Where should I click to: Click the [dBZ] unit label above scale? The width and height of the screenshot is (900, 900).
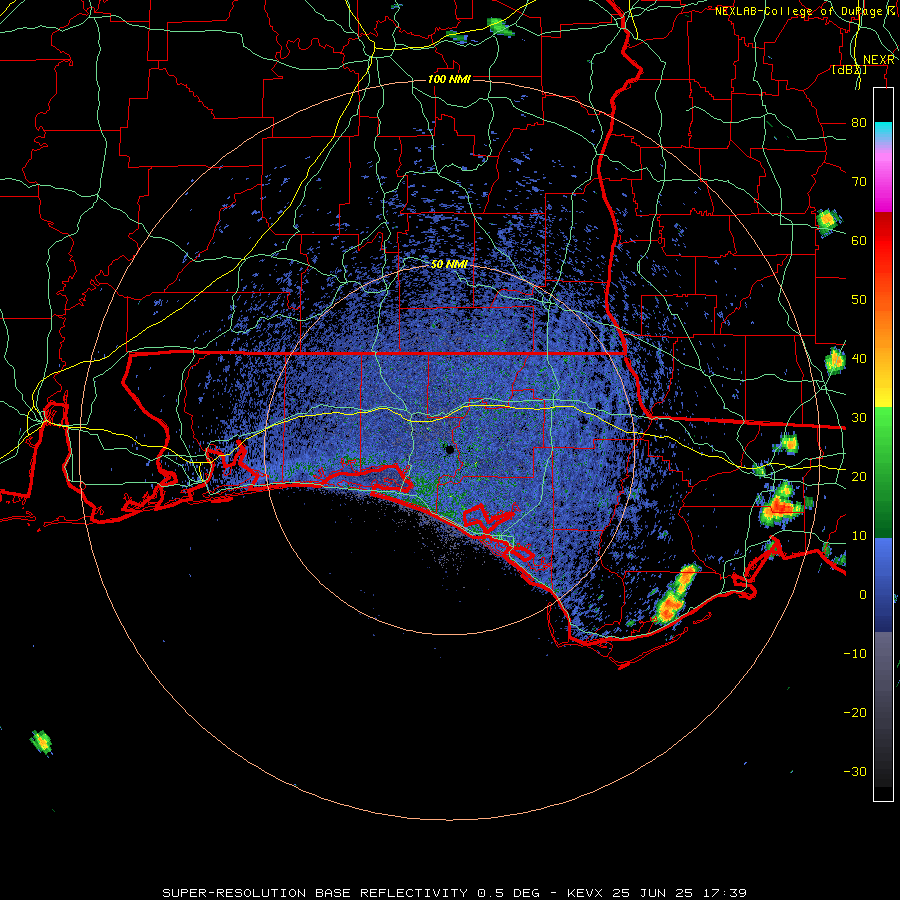pyautogui.click(x=849, y=70)
